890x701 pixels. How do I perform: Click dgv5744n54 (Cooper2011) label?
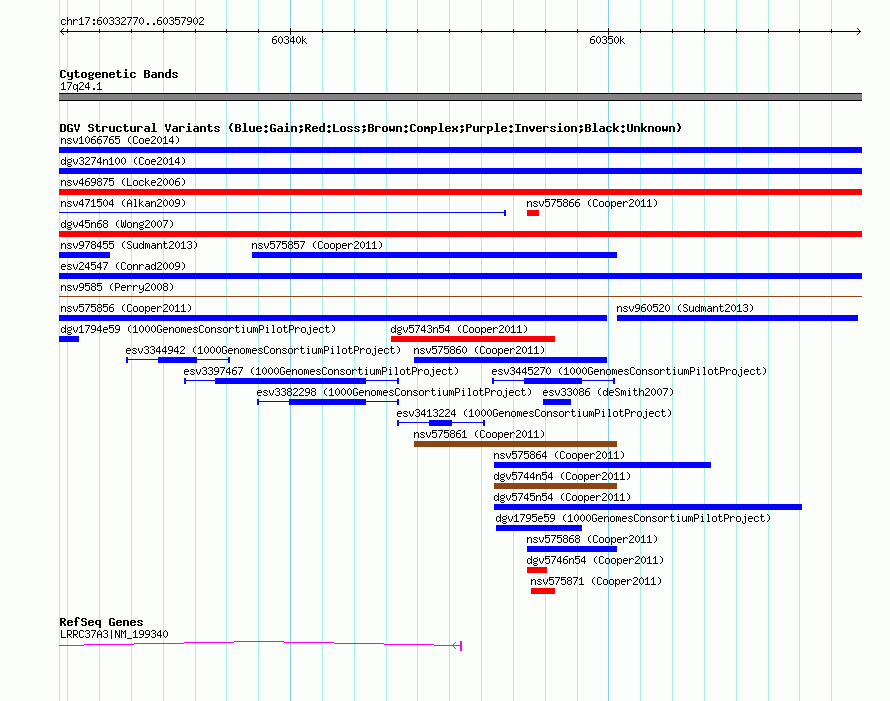(562, 476)
